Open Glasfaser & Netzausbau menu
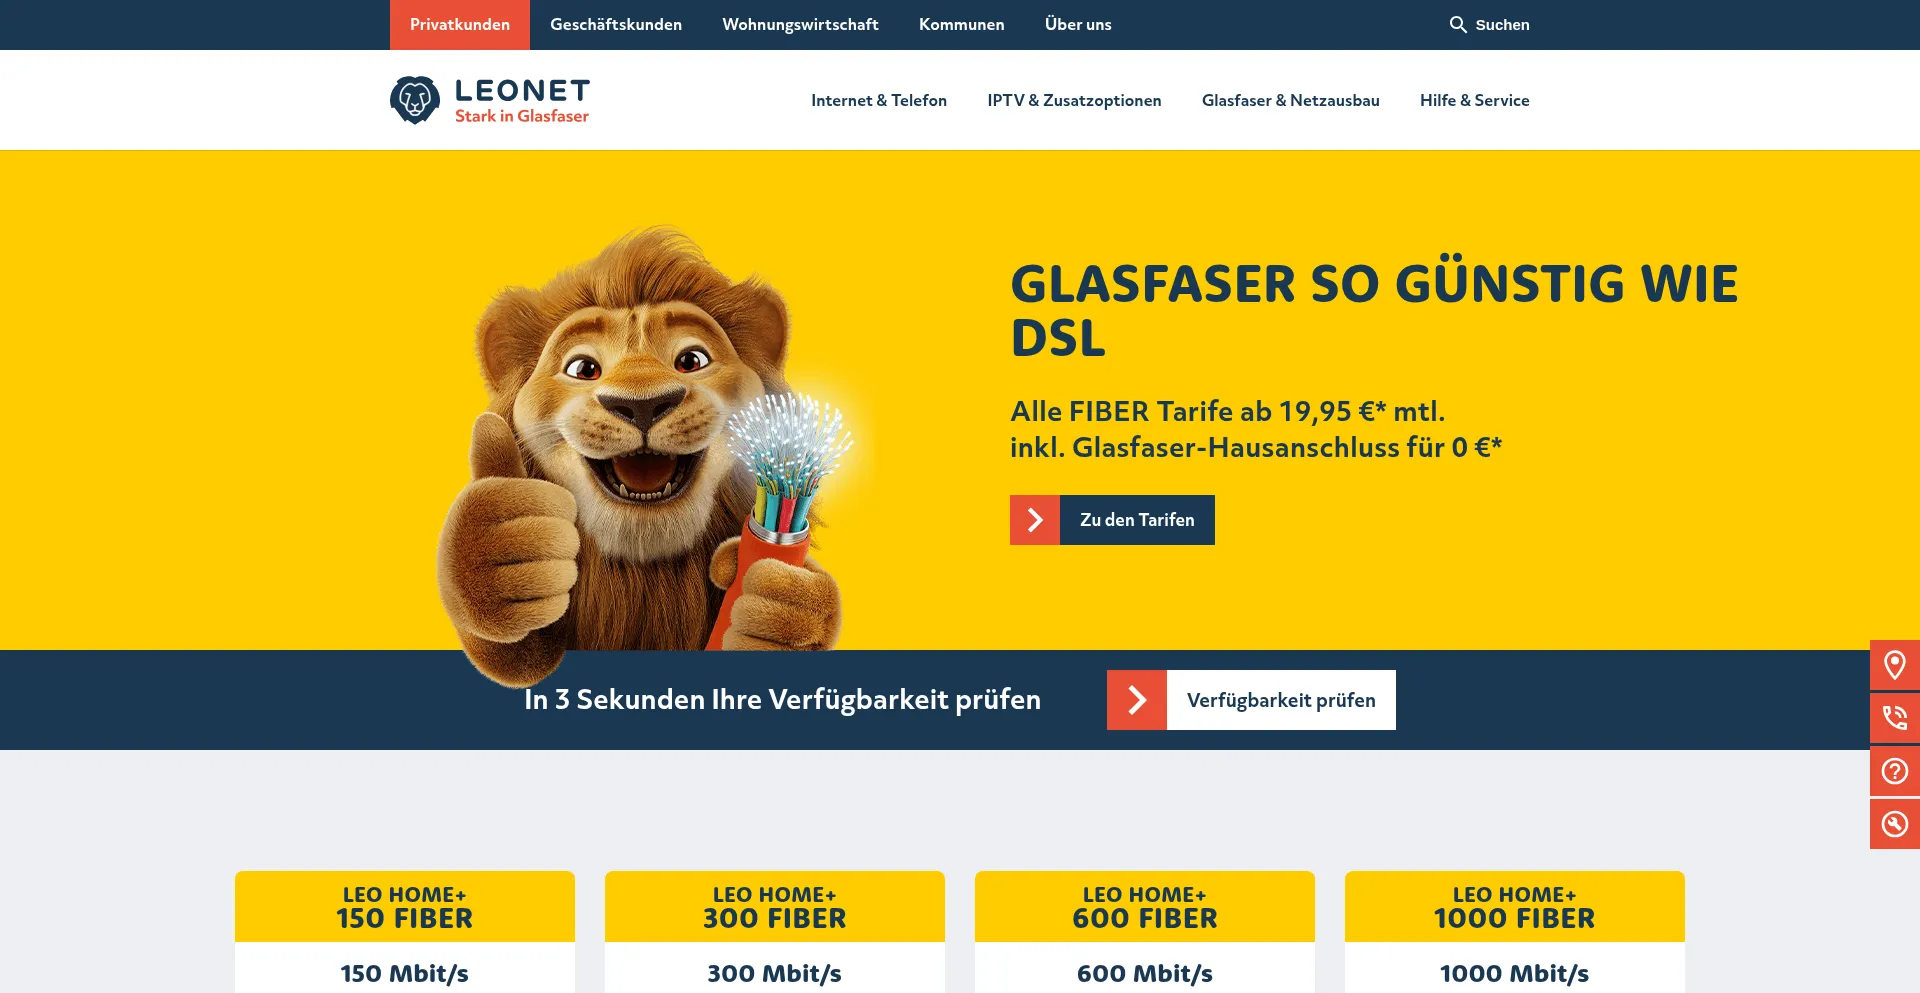 click(x=1291, y=100)
